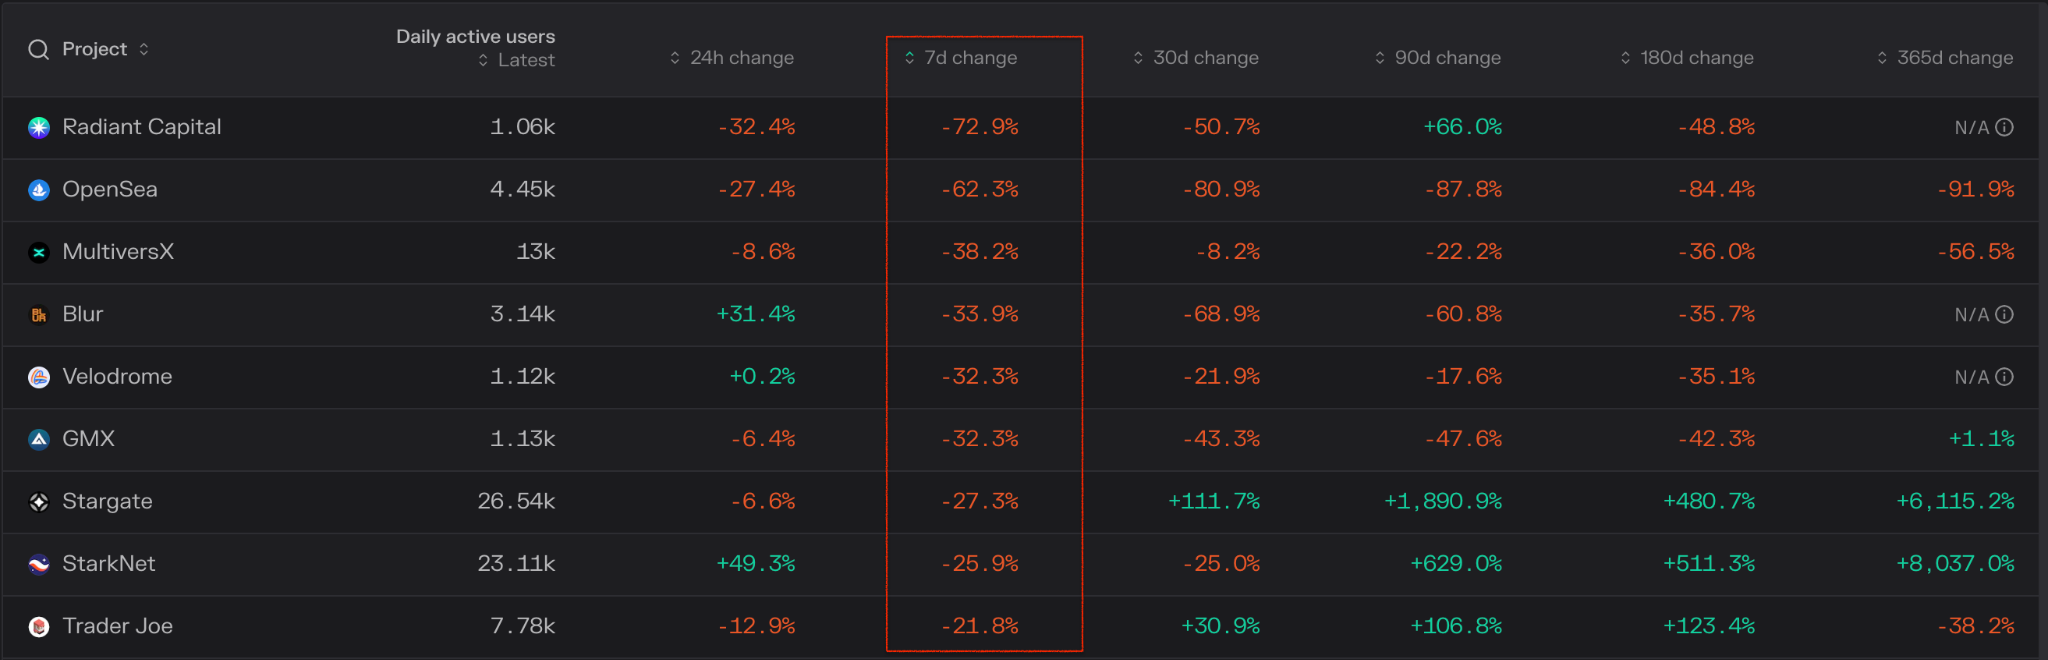Click the StarkNet logo icon

[x=39, y=564]
